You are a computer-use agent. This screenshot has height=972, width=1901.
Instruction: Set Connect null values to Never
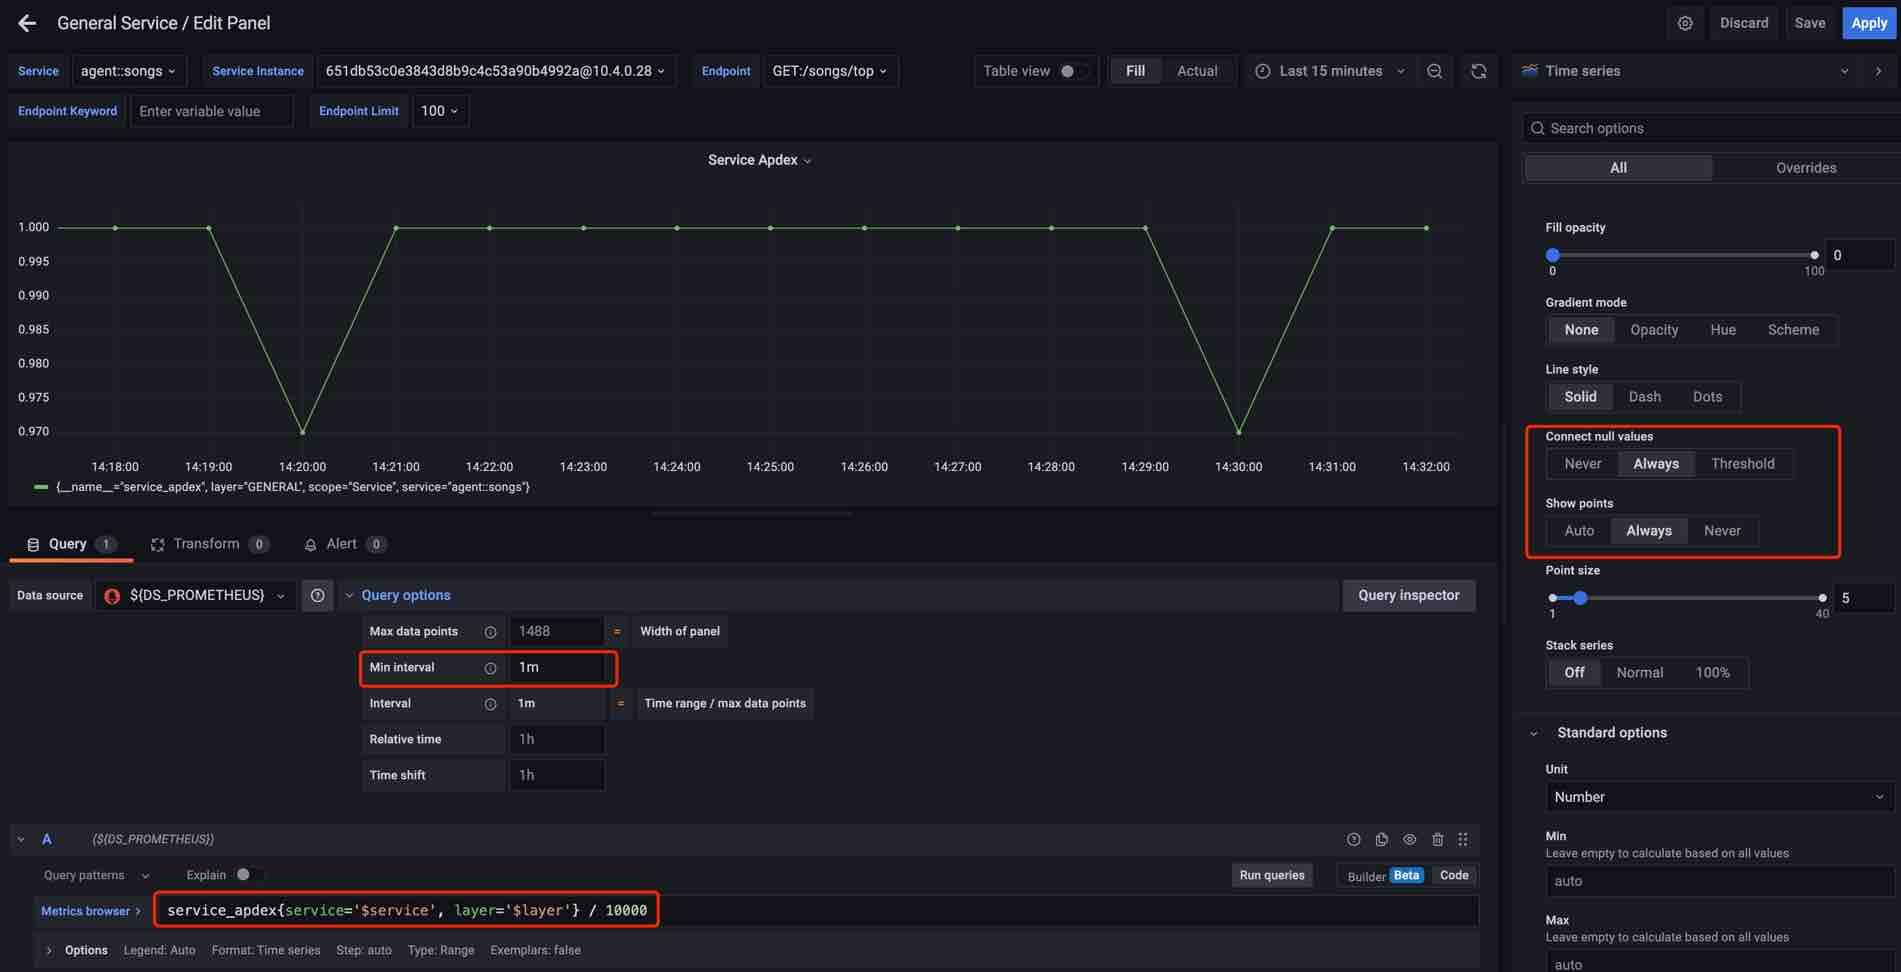pyautogui.click(x=1582, y=464)
